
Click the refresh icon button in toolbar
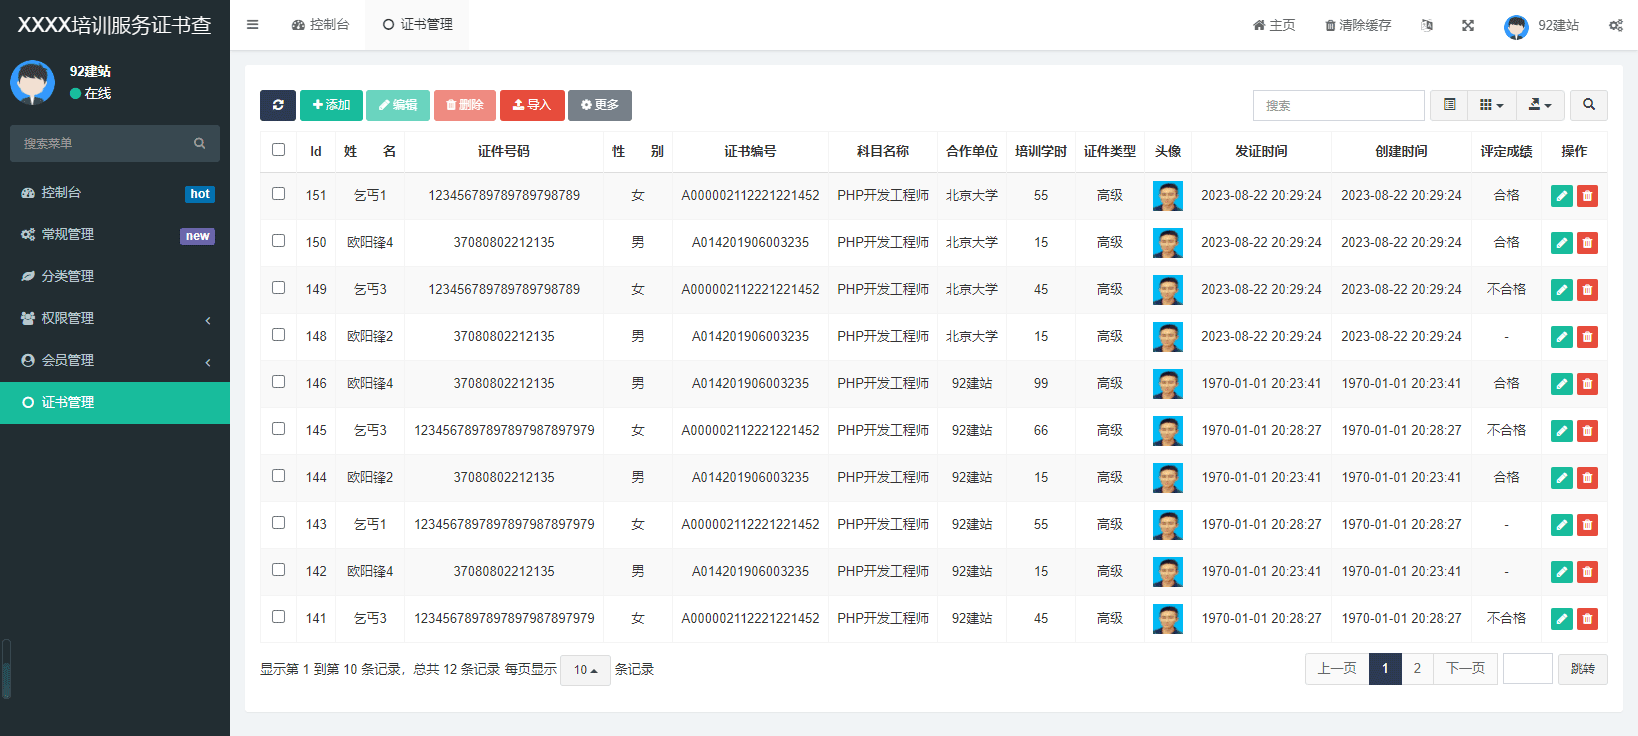coord(278,105)
